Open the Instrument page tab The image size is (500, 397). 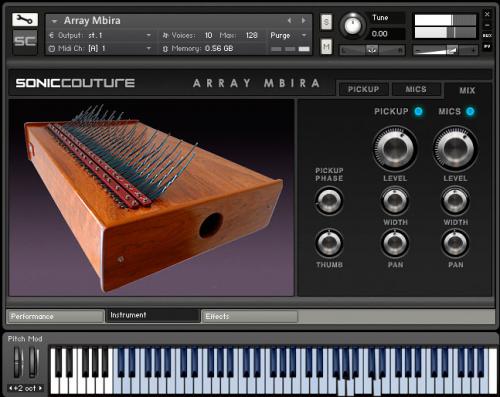tap(153, 315)
